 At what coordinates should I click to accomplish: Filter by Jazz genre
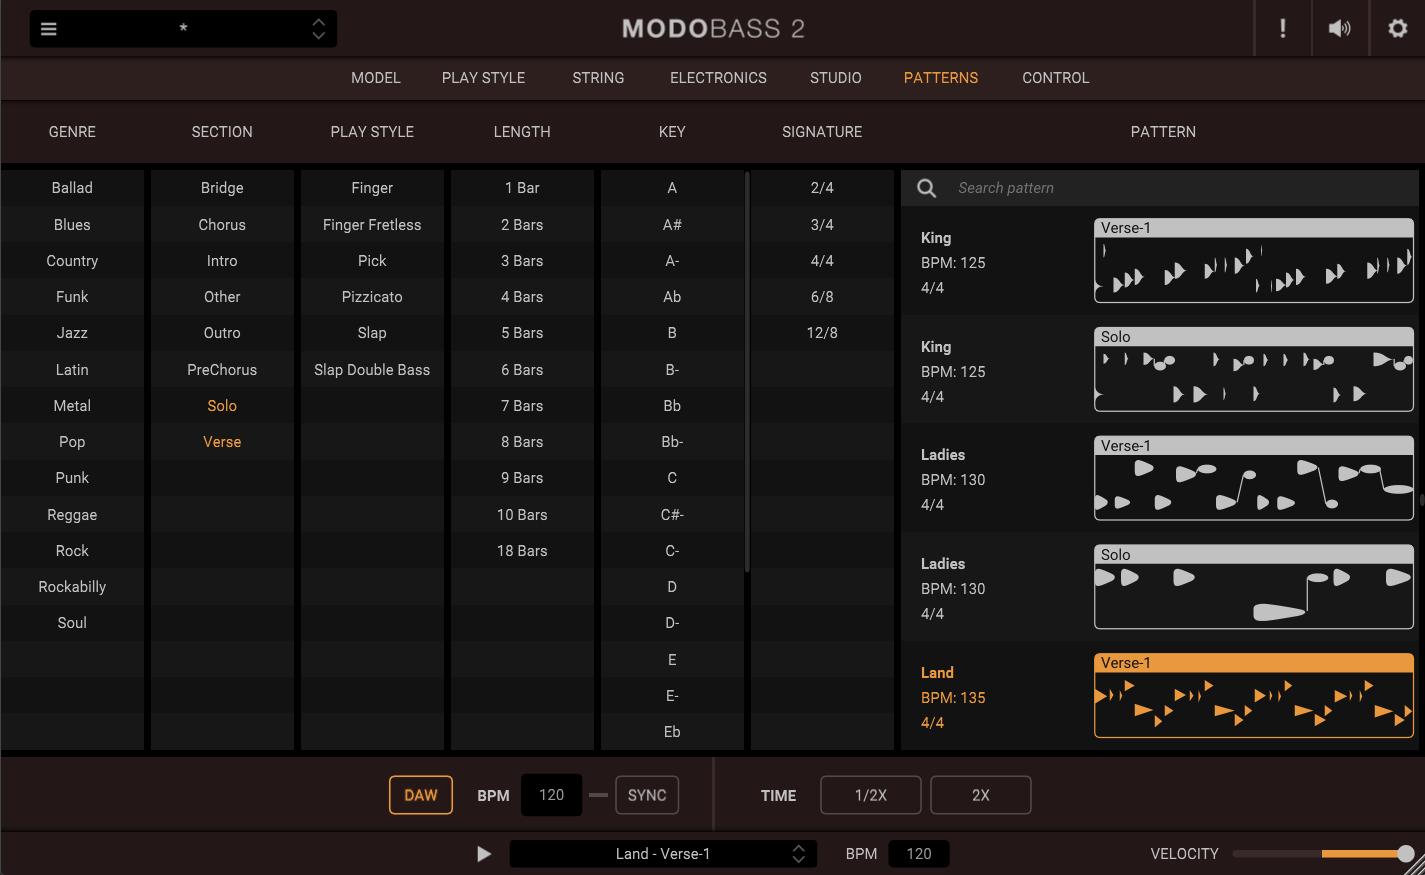[x=72, y=333]
